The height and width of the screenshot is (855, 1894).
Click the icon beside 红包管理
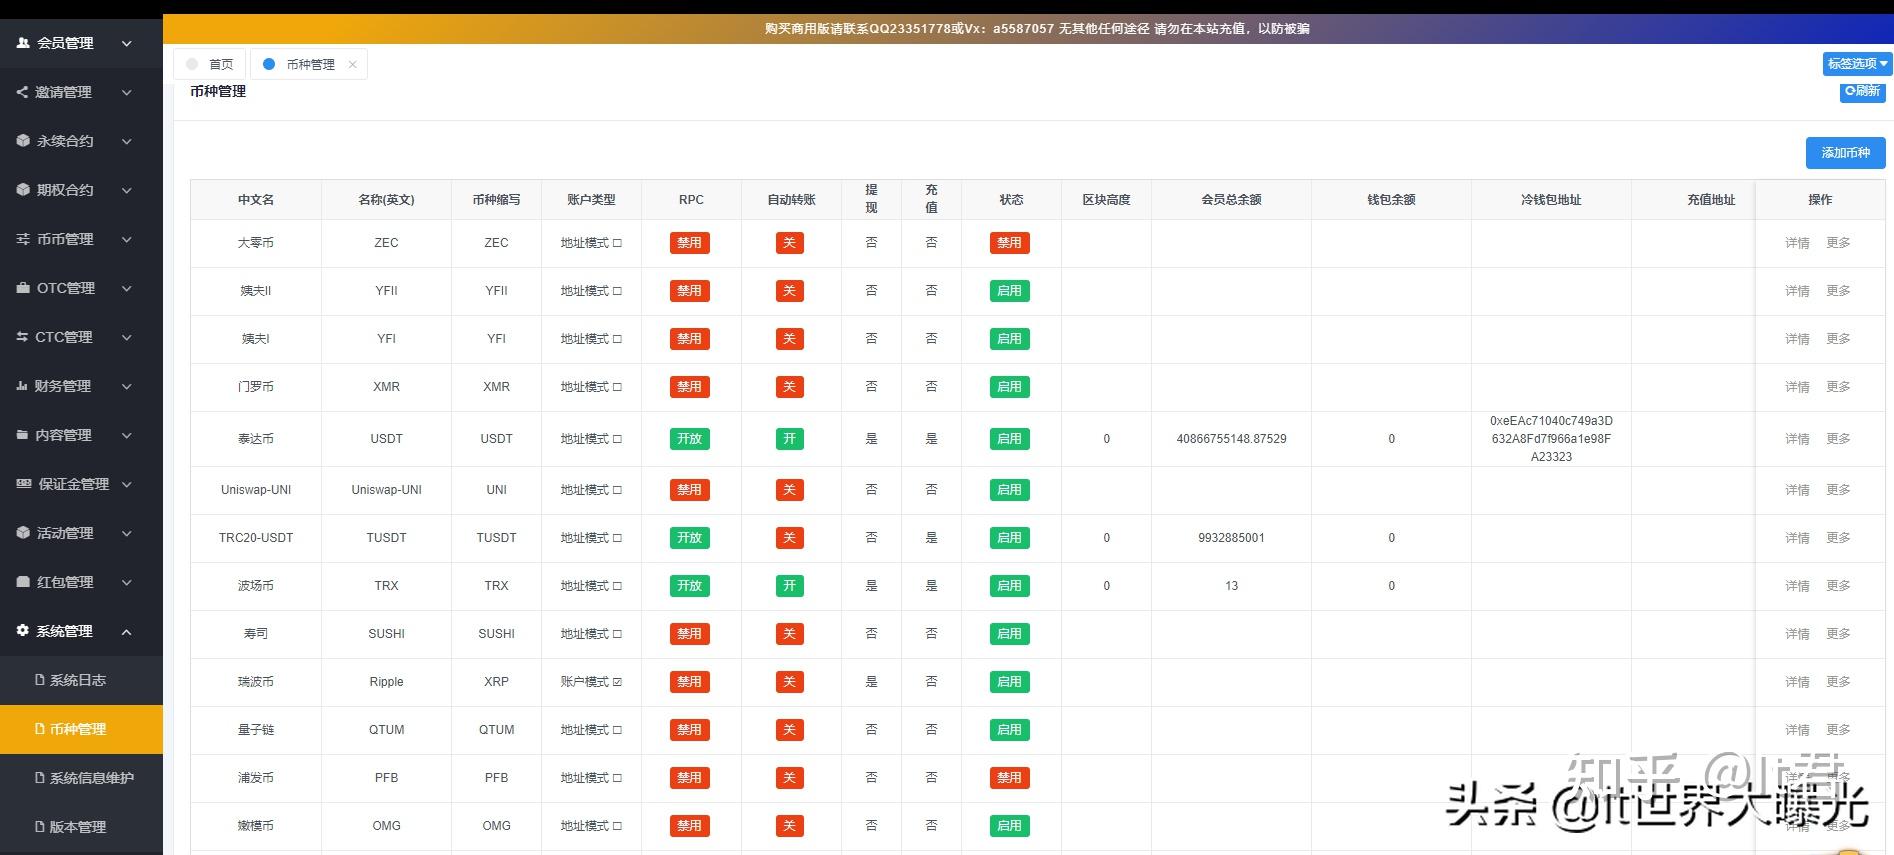23,582
